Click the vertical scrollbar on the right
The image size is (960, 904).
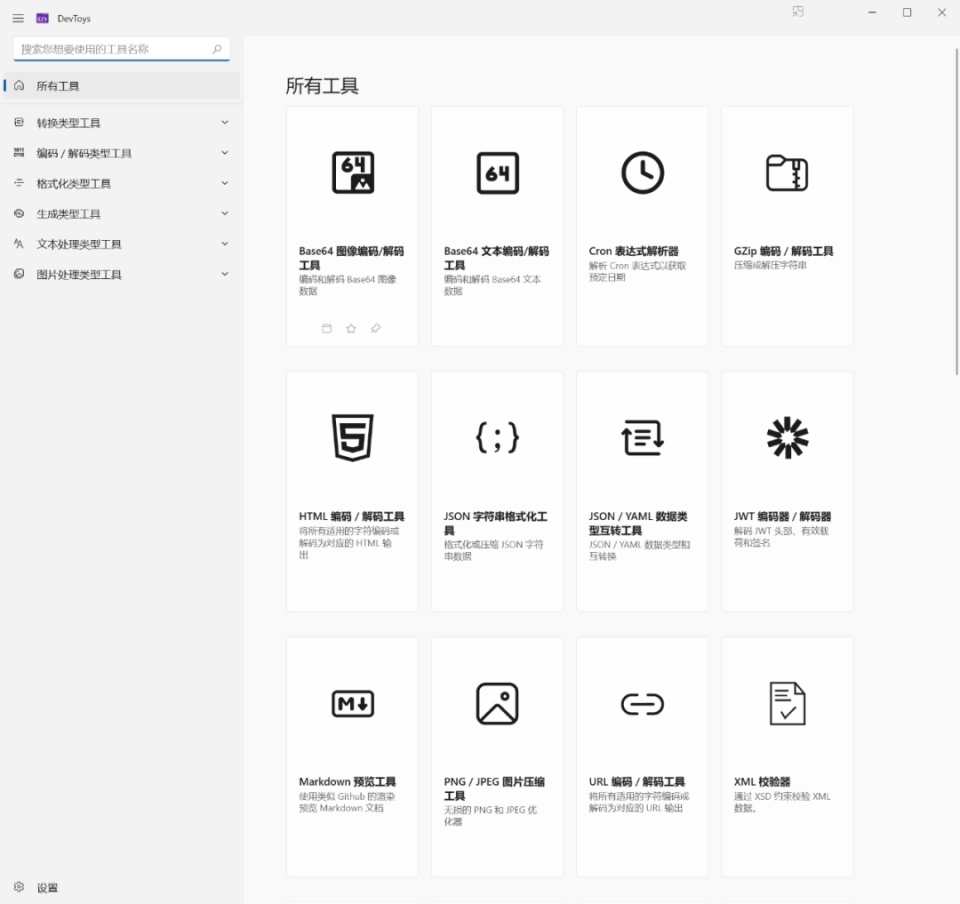coord(956,211)
